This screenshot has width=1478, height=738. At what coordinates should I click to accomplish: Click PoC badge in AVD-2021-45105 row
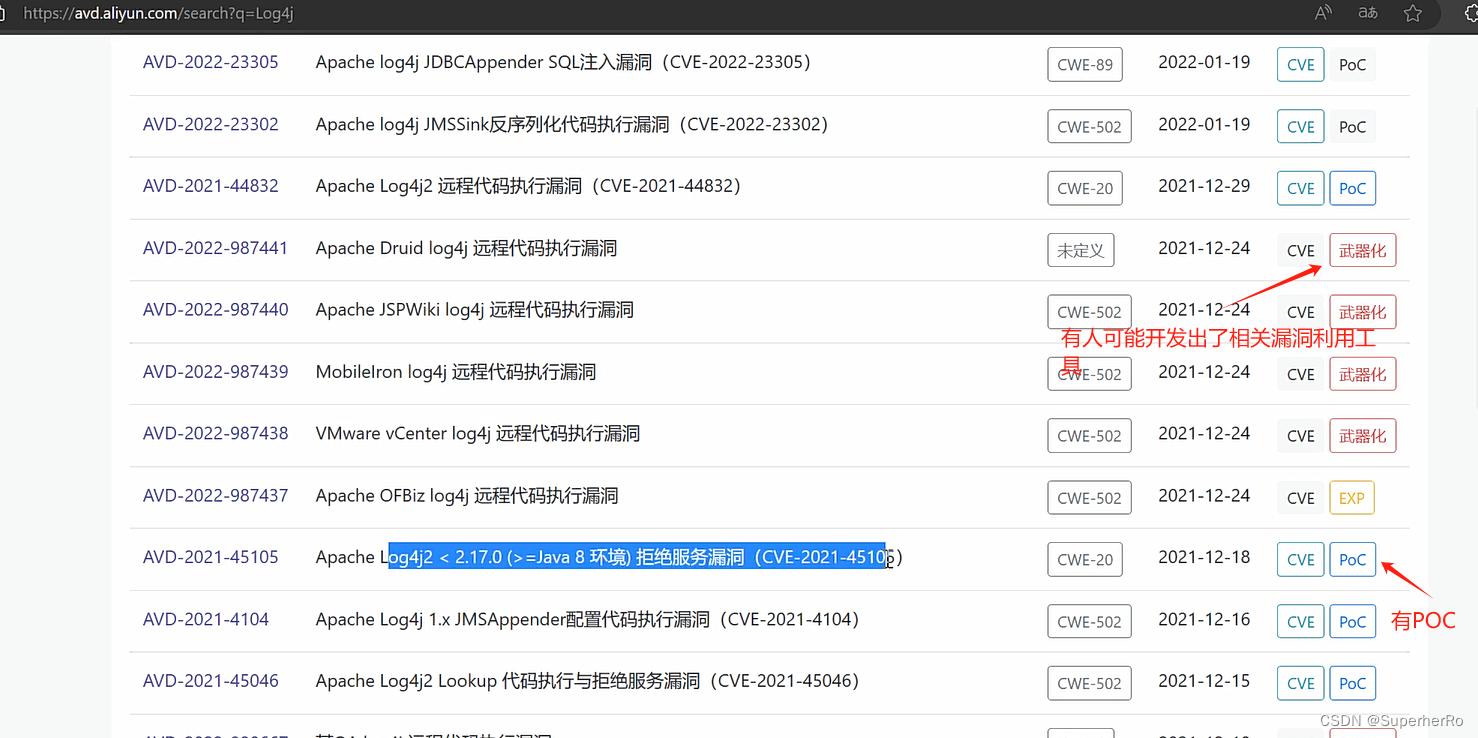click(1352, 560)
